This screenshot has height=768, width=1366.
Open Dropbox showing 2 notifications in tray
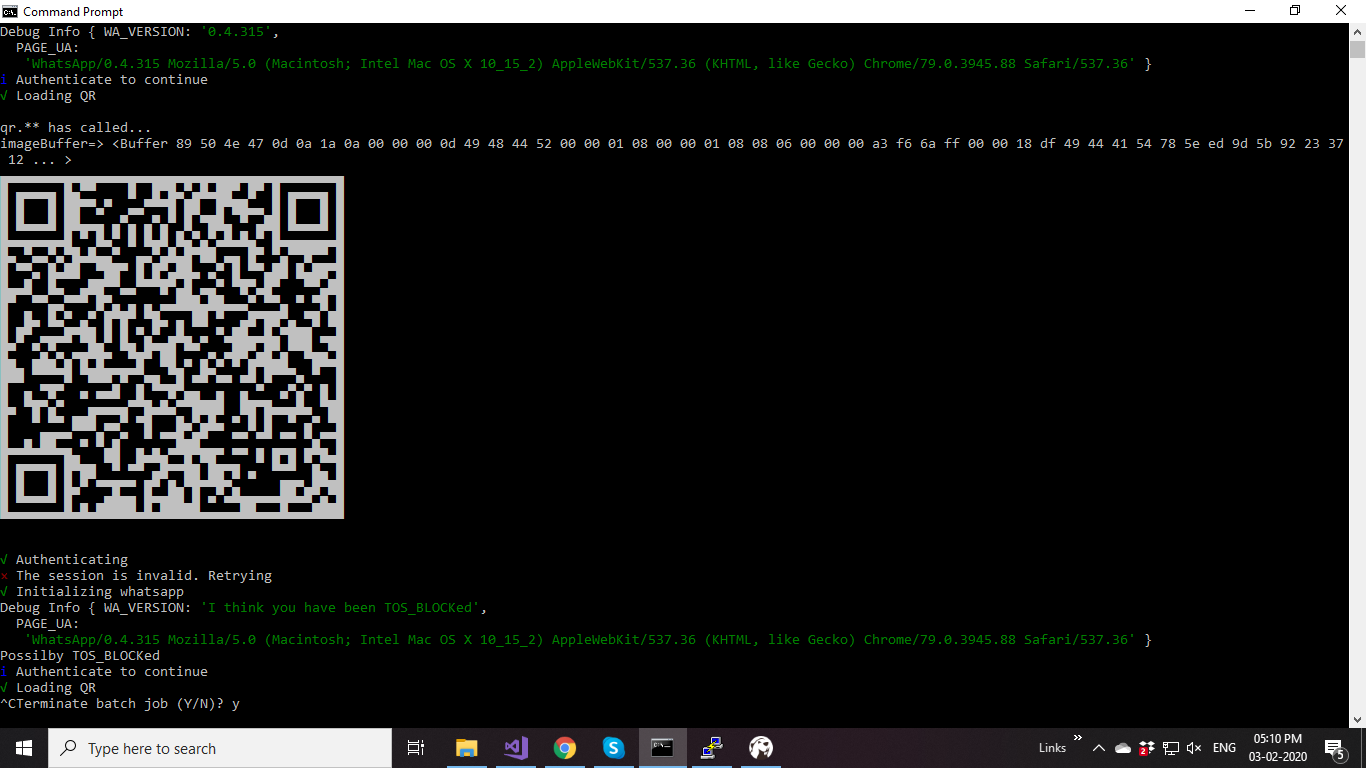tap(1145, 747)
